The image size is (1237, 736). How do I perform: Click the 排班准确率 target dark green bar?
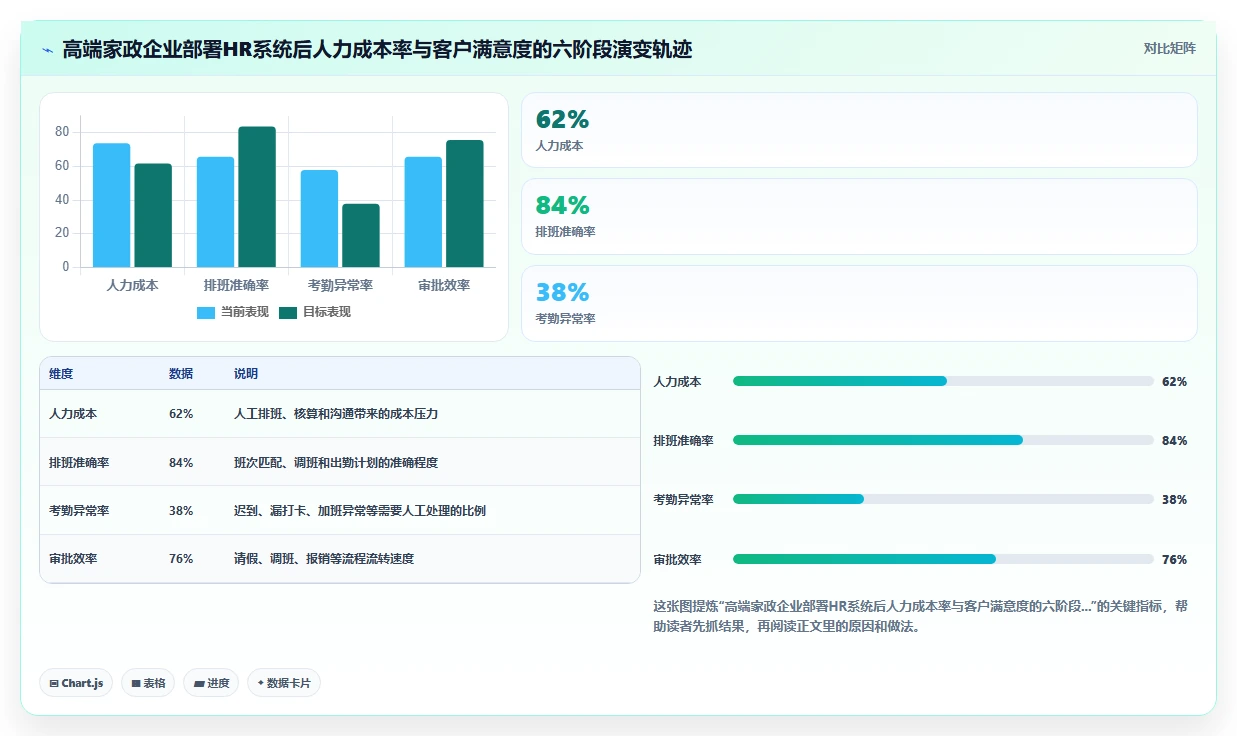[x=257, y=197]
